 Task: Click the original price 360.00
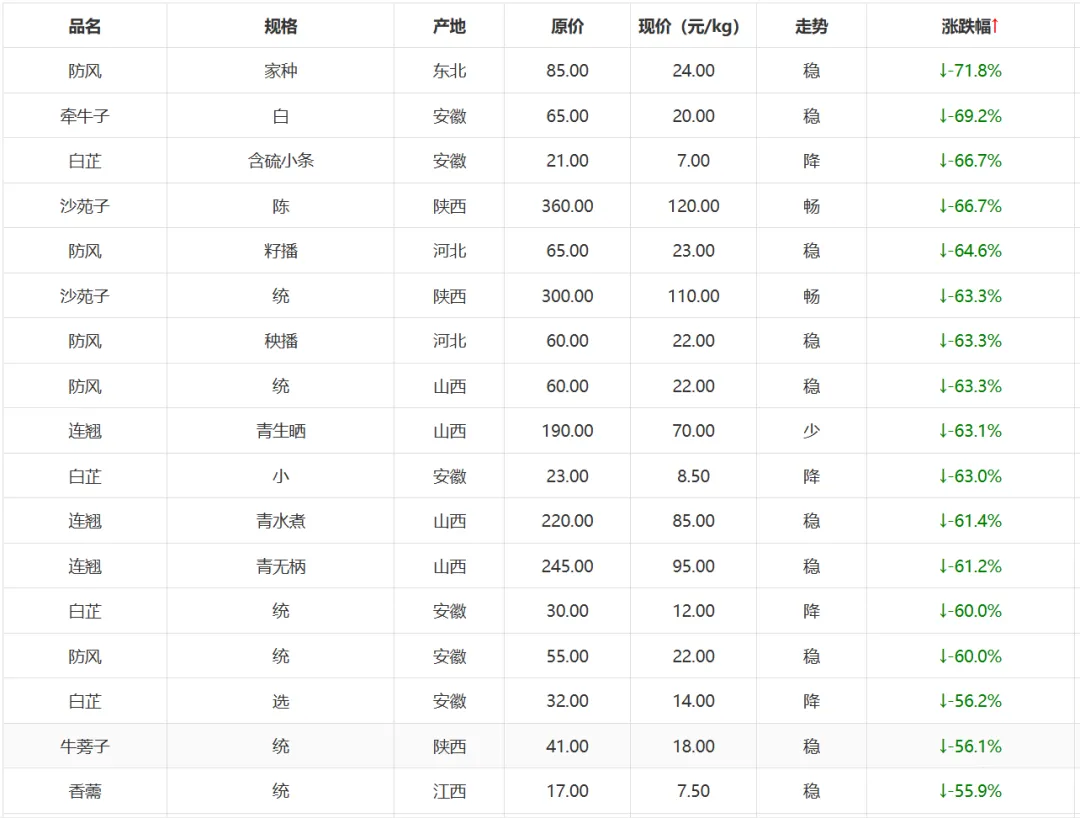click(x=567, y=206)
